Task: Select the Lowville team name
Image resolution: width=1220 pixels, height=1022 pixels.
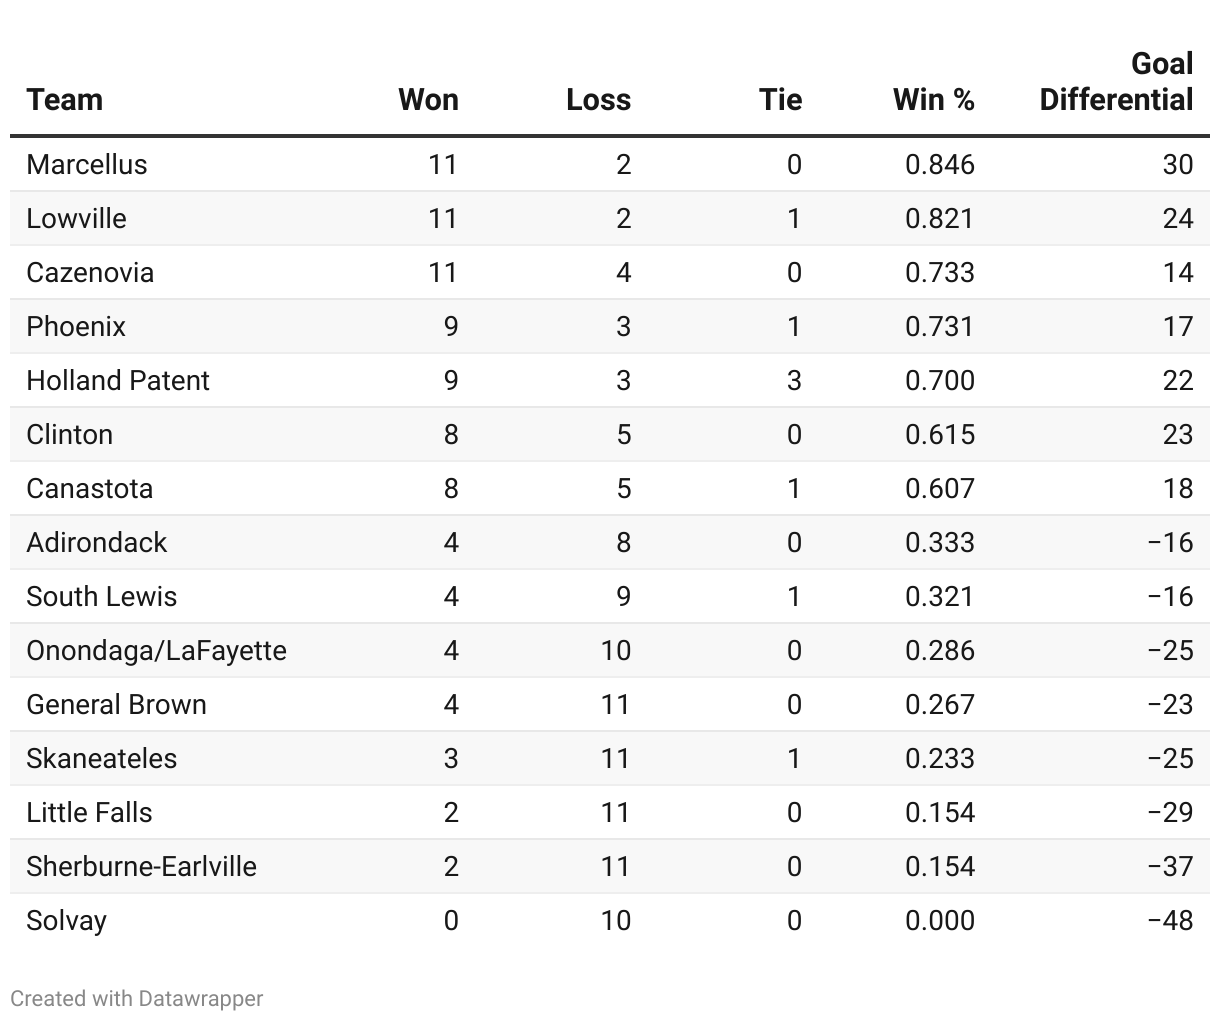Action: click(77, 219)
